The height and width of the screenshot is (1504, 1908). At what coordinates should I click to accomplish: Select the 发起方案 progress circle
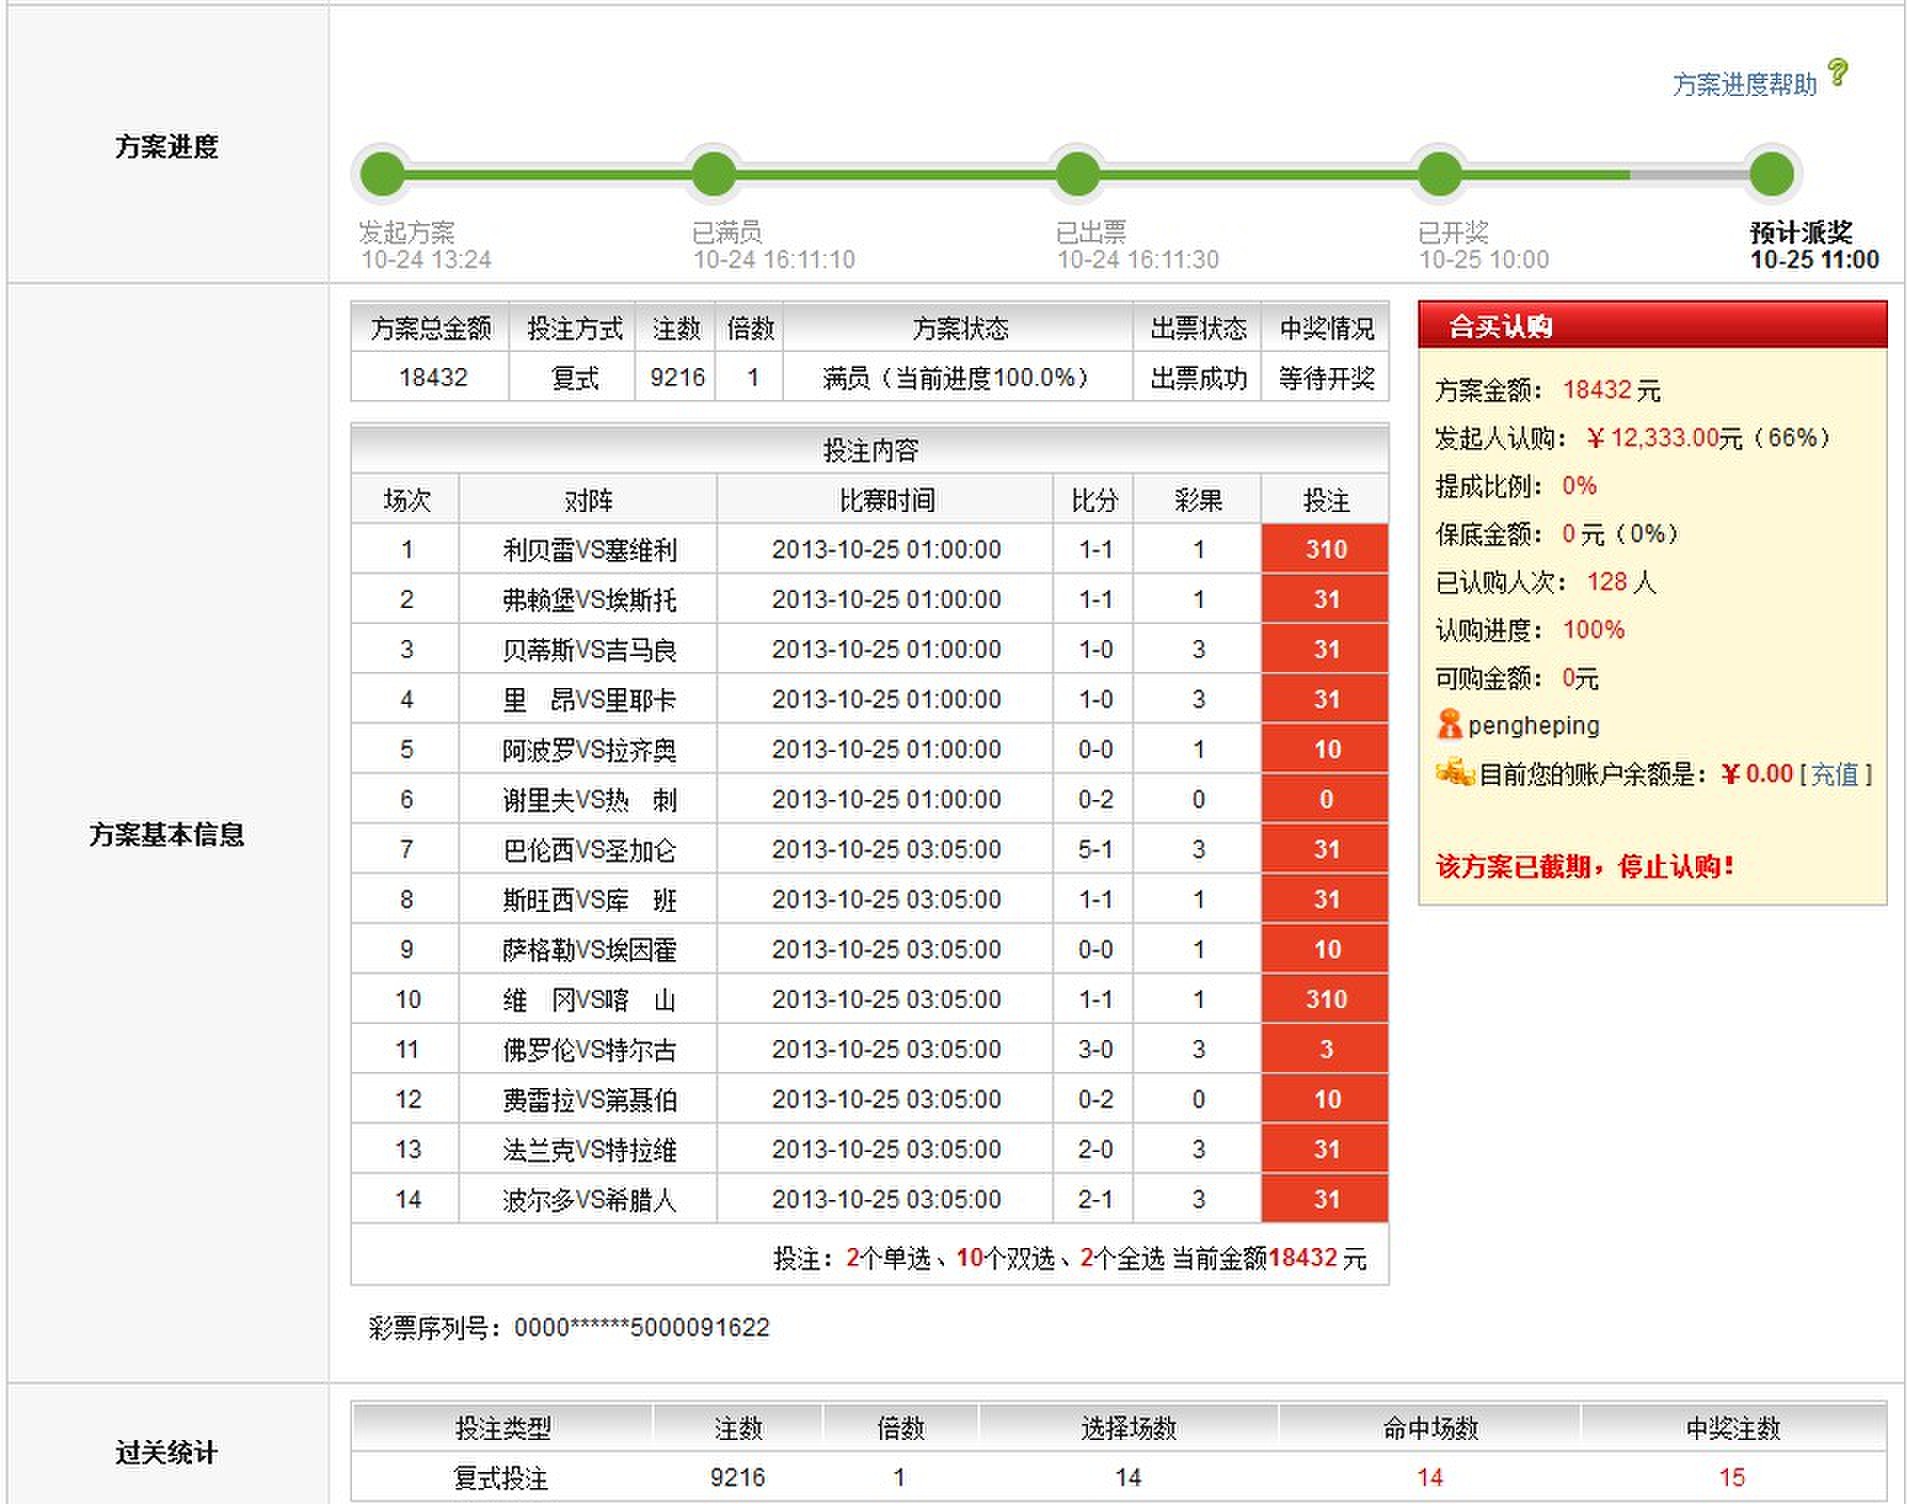click(x=382, y=174)
